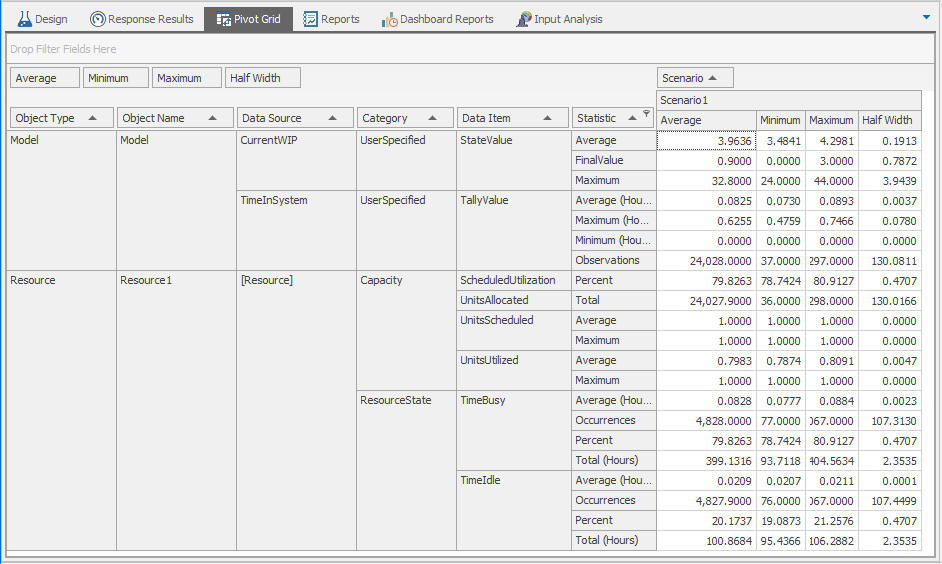Select the ScheduledUtilization data item
The image size is (942, 564).
pyautogui.click(x=514, y=280)
